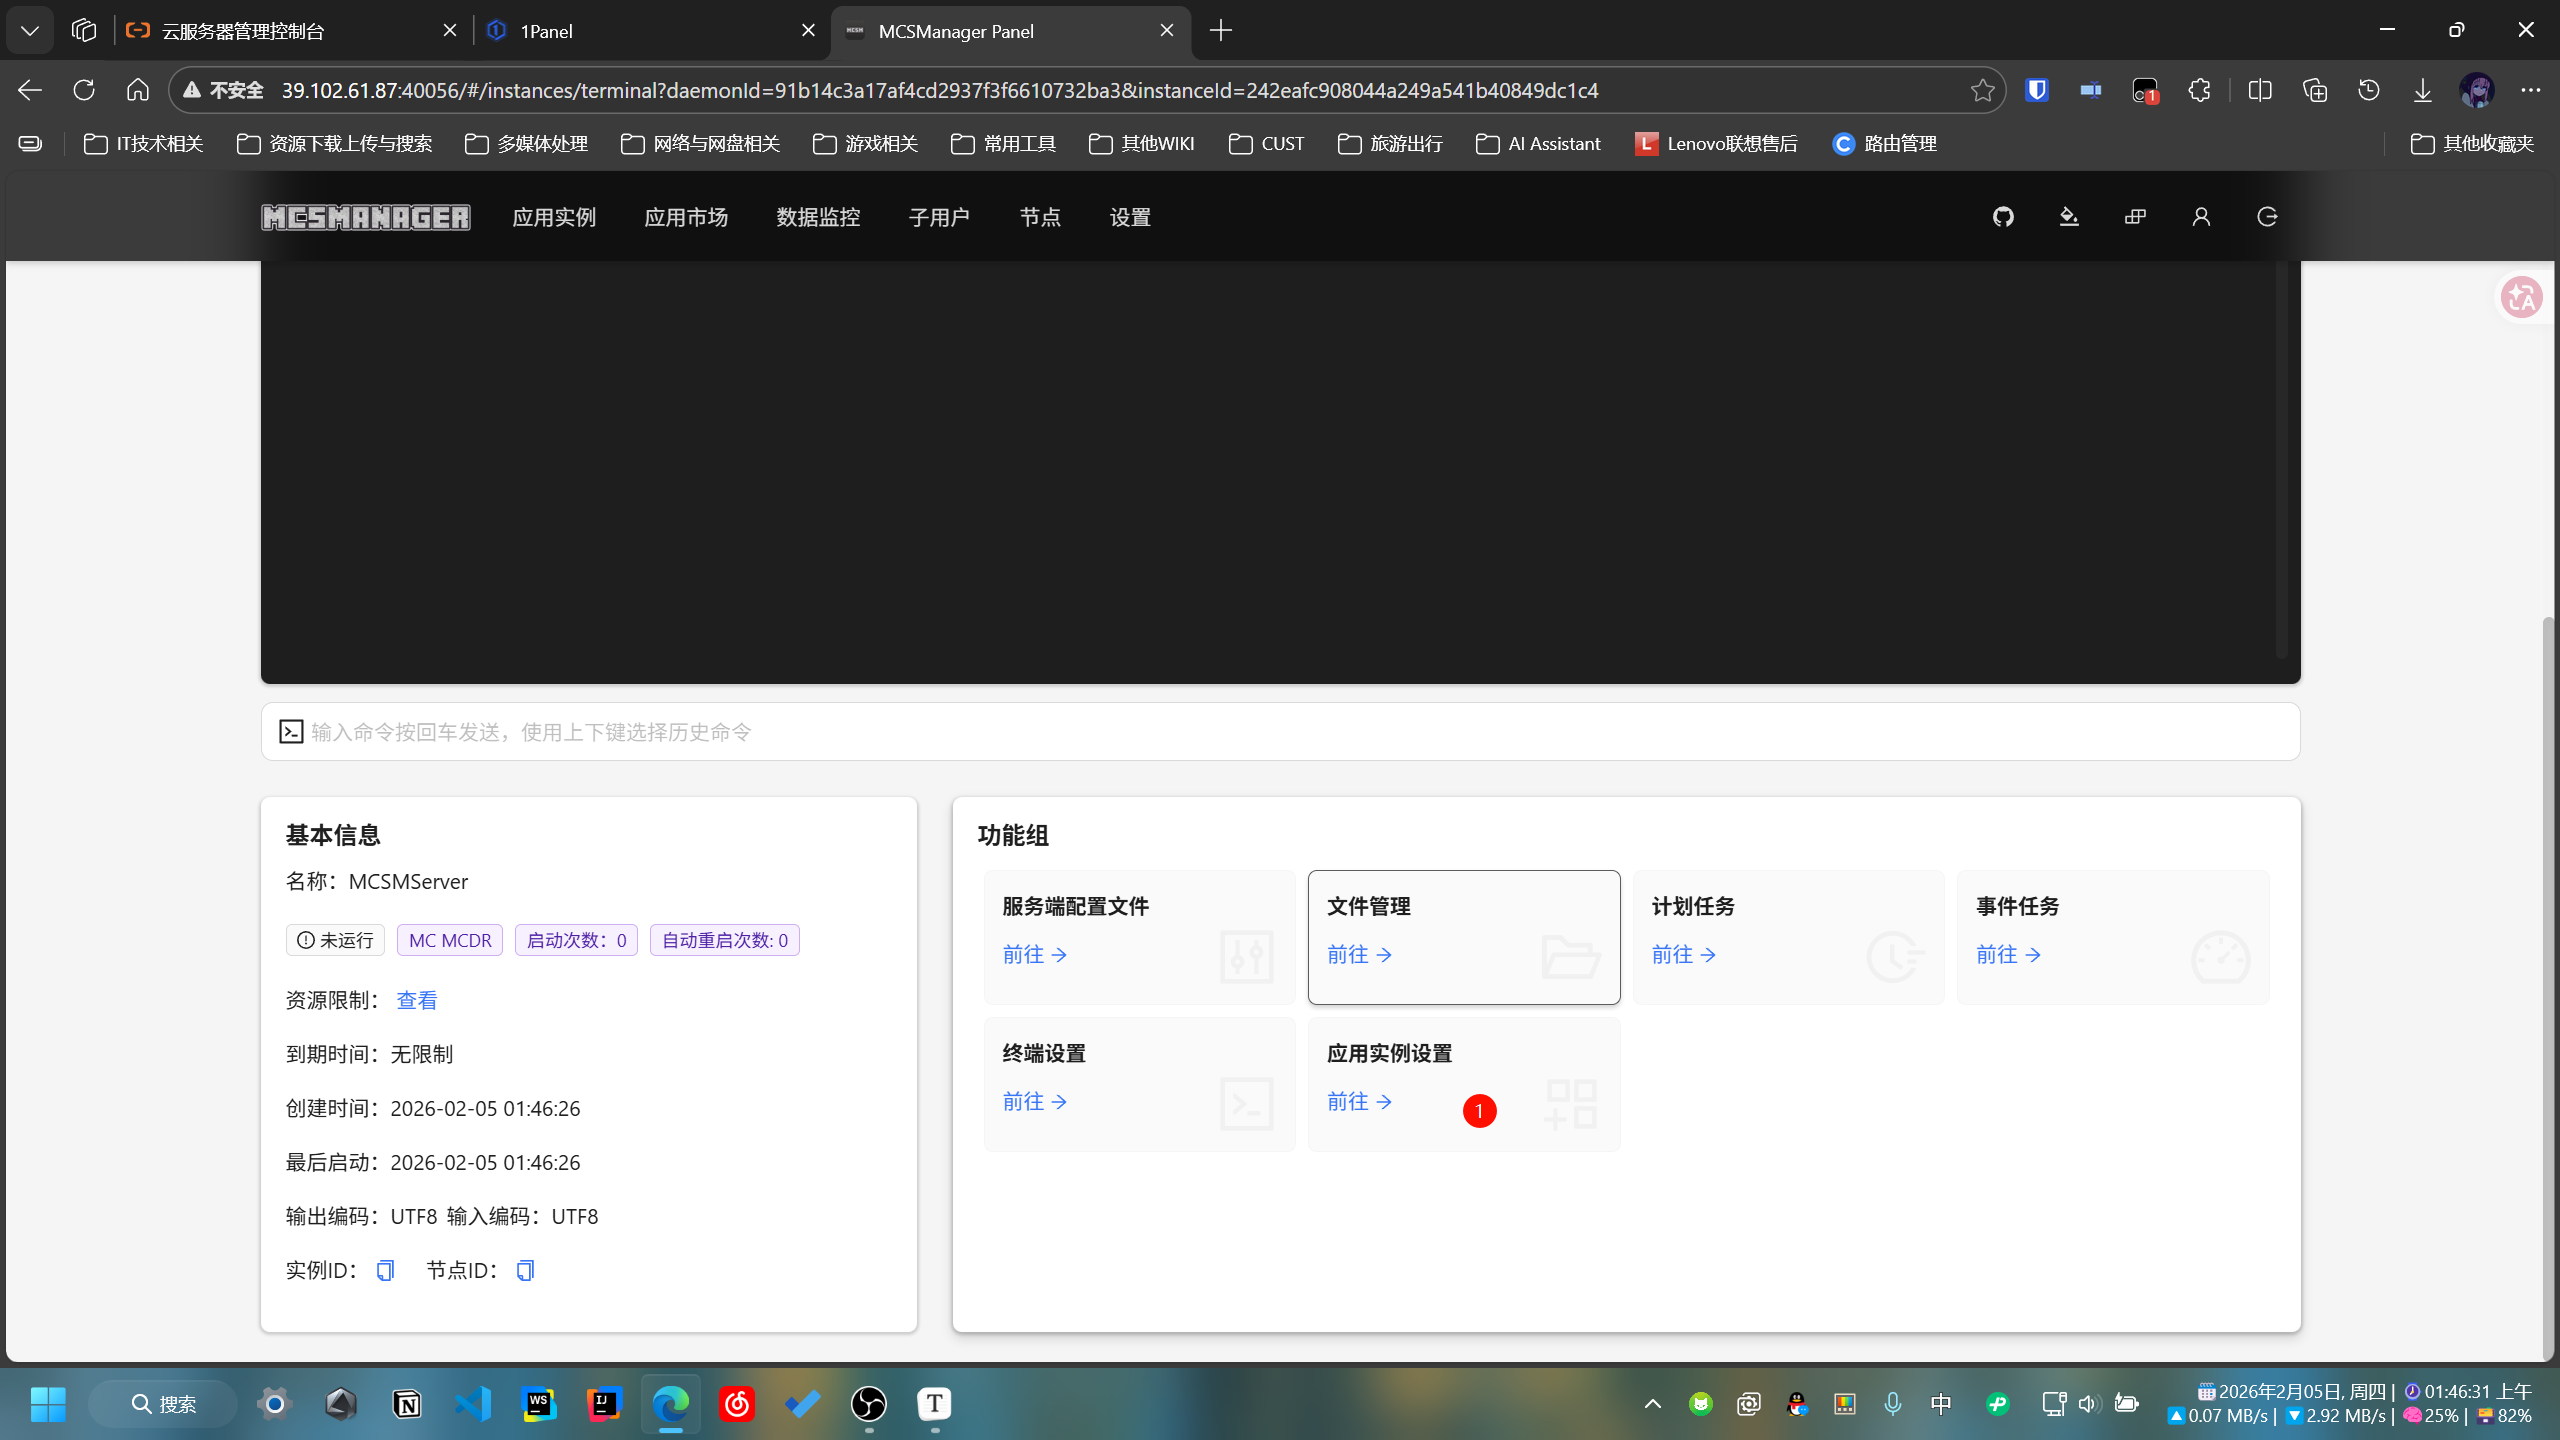Copy the node ID
Viewport: 2560px width, 1440px height.
525,1270
